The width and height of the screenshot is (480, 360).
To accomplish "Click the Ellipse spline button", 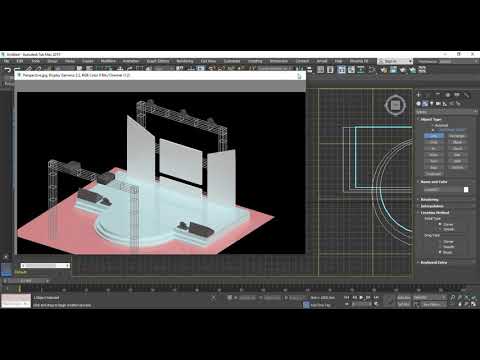I will click(457, 142).
